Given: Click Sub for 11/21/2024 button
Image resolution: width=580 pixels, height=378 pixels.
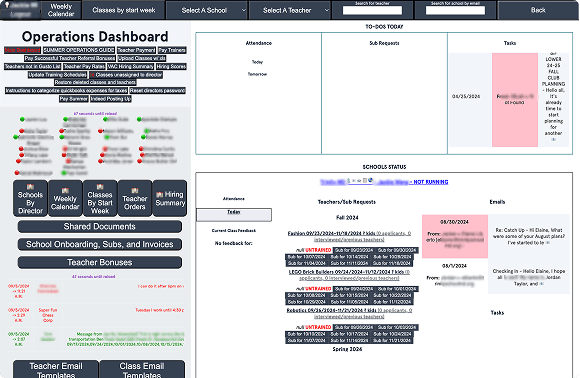Looking at the screenshot, I should [x=392, y=340].
